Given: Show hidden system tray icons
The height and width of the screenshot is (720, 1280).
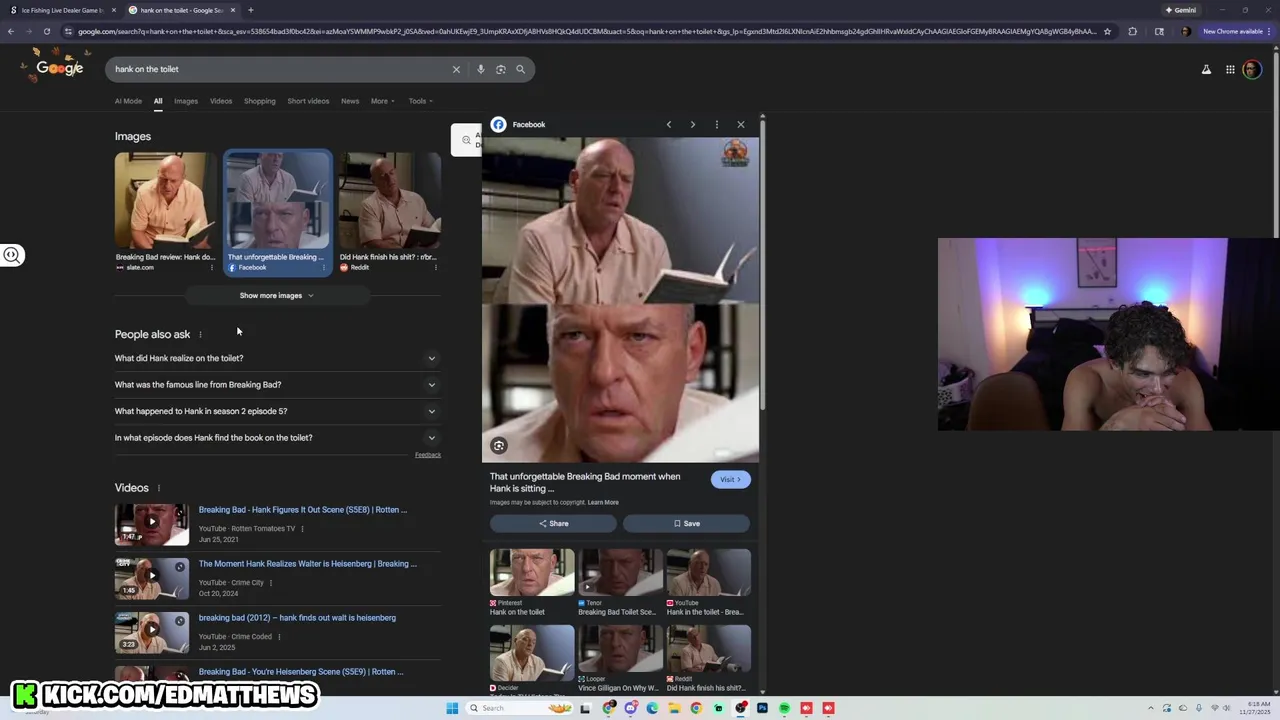Looking at the screenshot, I should click(1151, 708).
